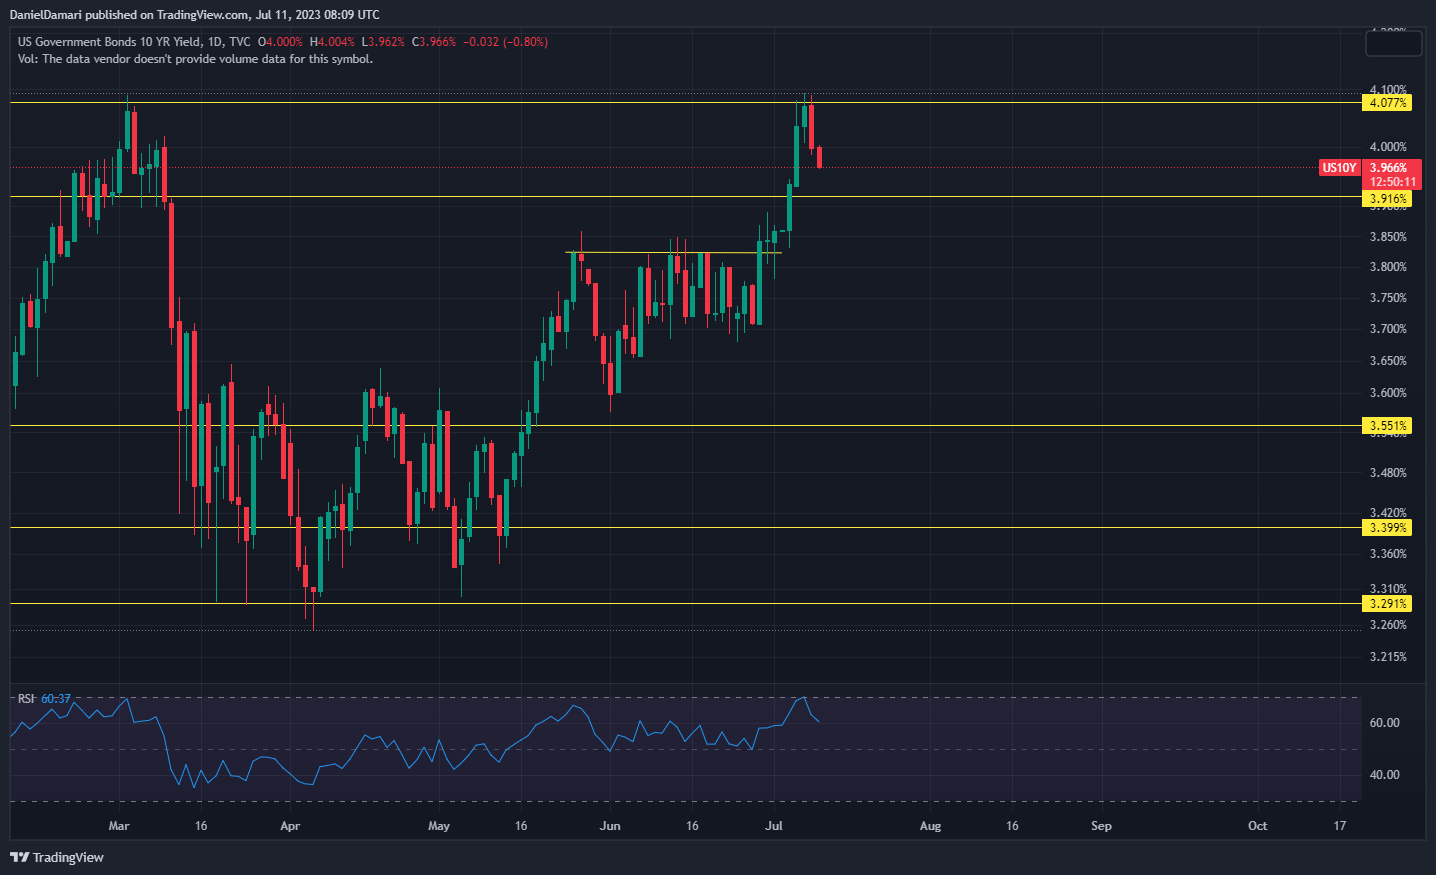Screen dimensions: 1436x875
Task: Click the RSI 60.00 scale label
Action: pyautogui.click(x=1384, y=723)
